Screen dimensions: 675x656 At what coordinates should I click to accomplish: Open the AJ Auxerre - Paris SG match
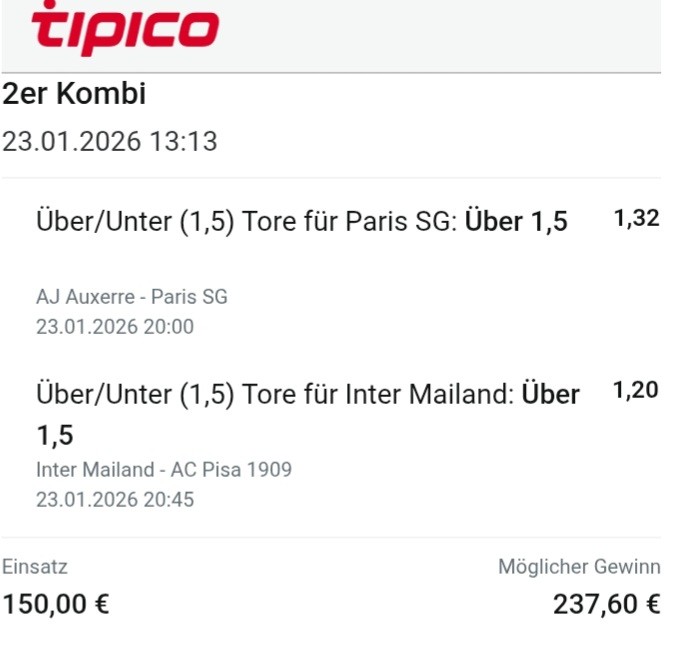coord(132,297)
